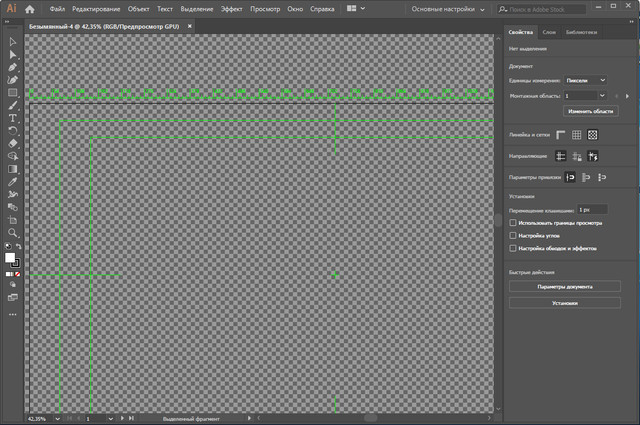Screen dimensions: 640x425
Task: Toggle smart guides icon
Action: pos(592,156)
